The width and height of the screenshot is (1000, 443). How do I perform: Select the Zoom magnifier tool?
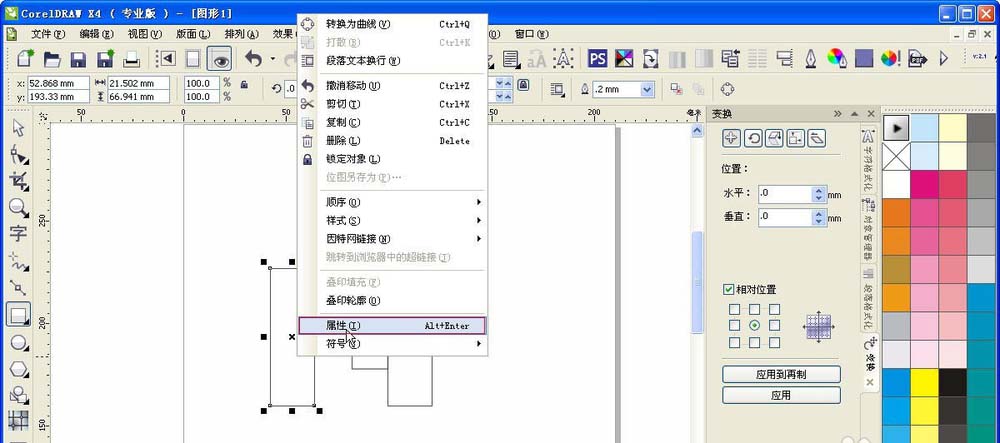[x=18, y=207]
